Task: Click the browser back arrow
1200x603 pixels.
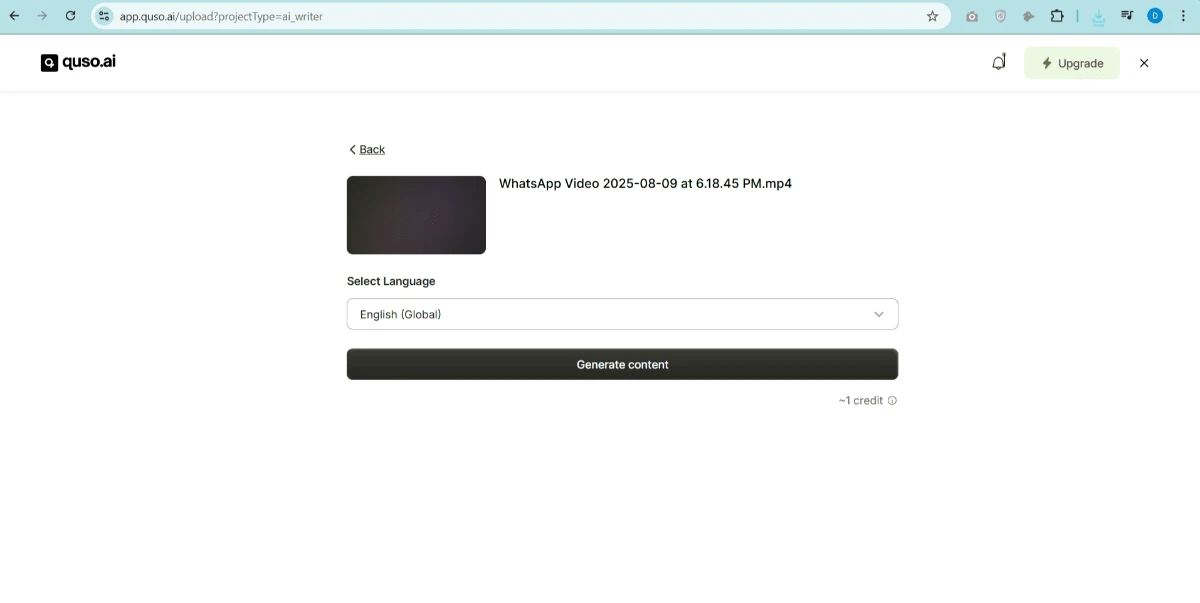Action: click(13, 16)
